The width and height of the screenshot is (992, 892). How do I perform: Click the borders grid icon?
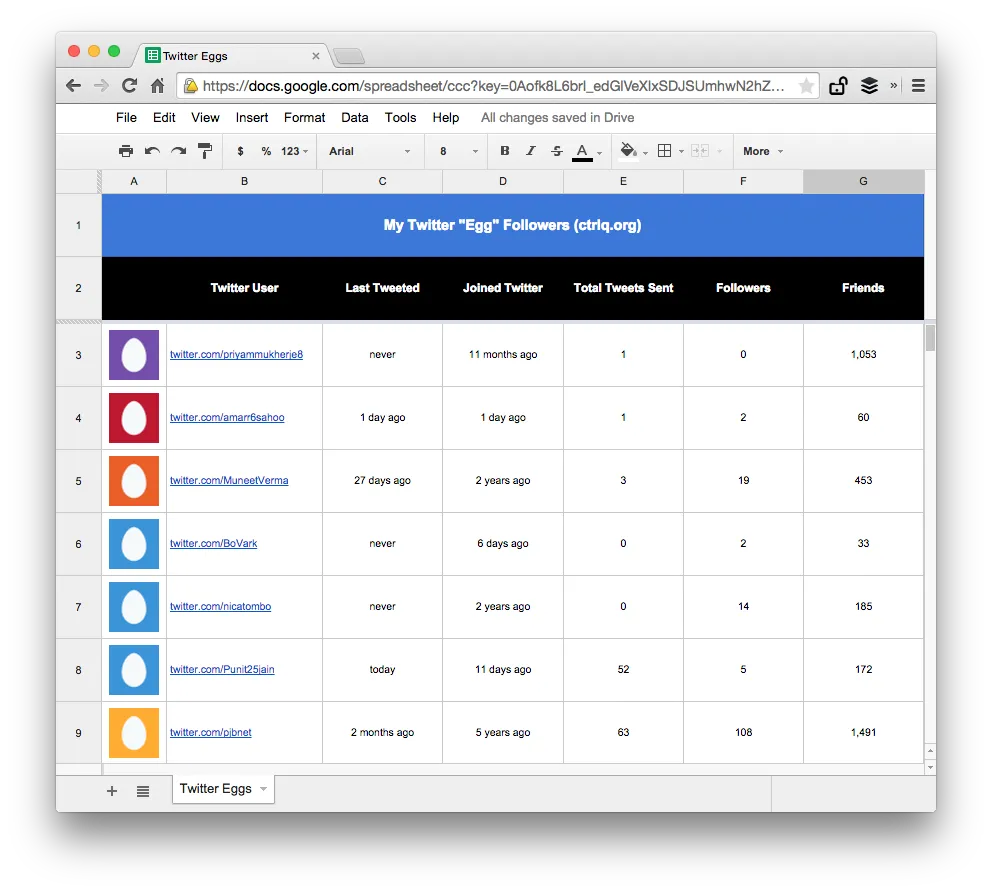tap(665, 151)
